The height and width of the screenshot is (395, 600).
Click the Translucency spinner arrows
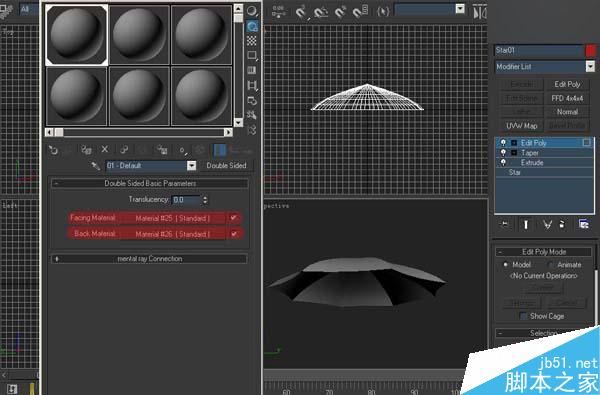pyautogui.click(x=205, y=200)
